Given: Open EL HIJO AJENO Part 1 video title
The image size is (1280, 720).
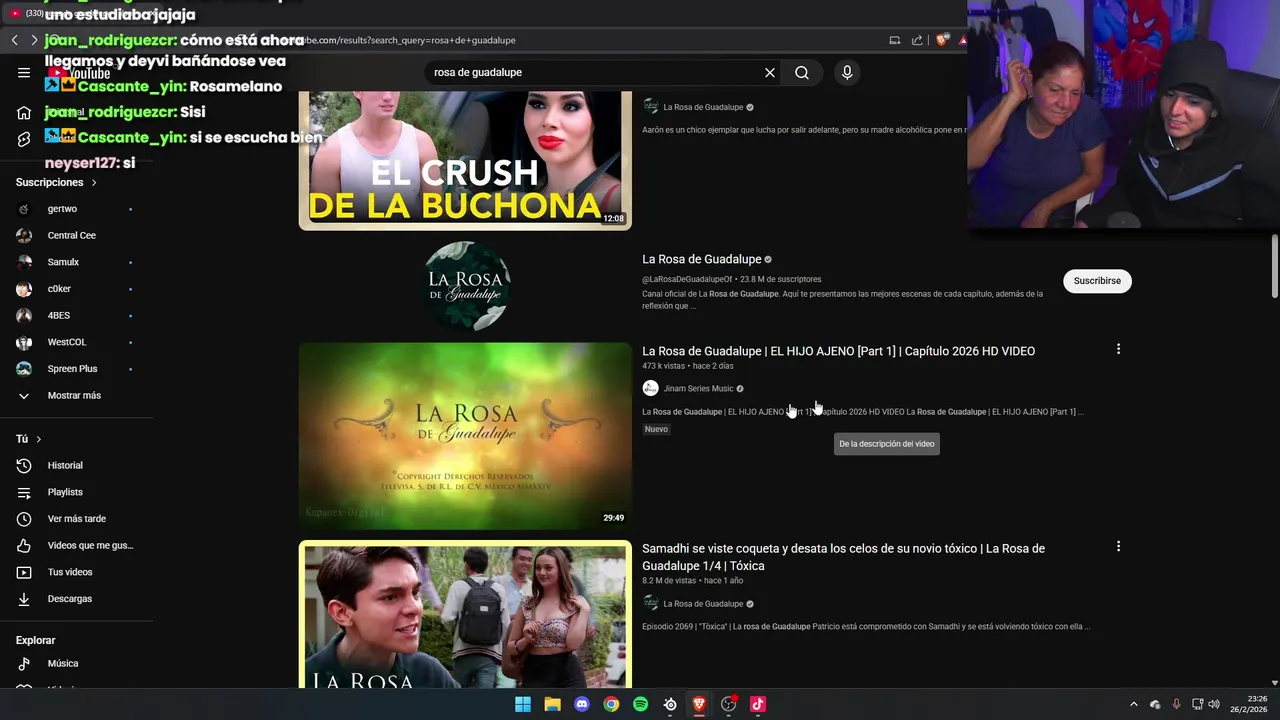Looking at the screenshot, I should click(838, 351).
